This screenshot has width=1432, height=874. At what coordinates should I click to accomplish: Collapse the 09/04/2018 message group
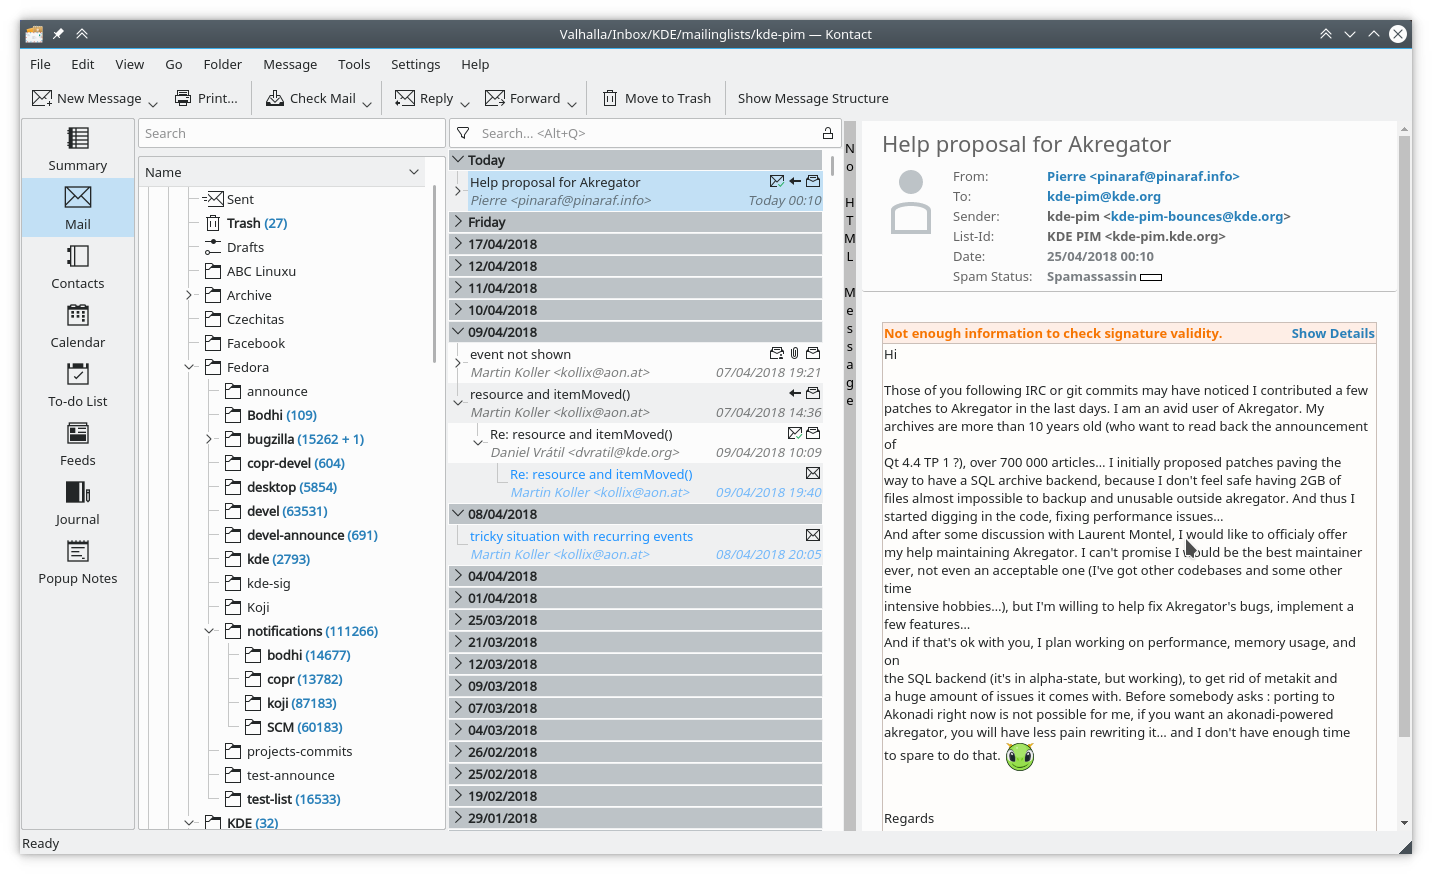tap(458, 331)
